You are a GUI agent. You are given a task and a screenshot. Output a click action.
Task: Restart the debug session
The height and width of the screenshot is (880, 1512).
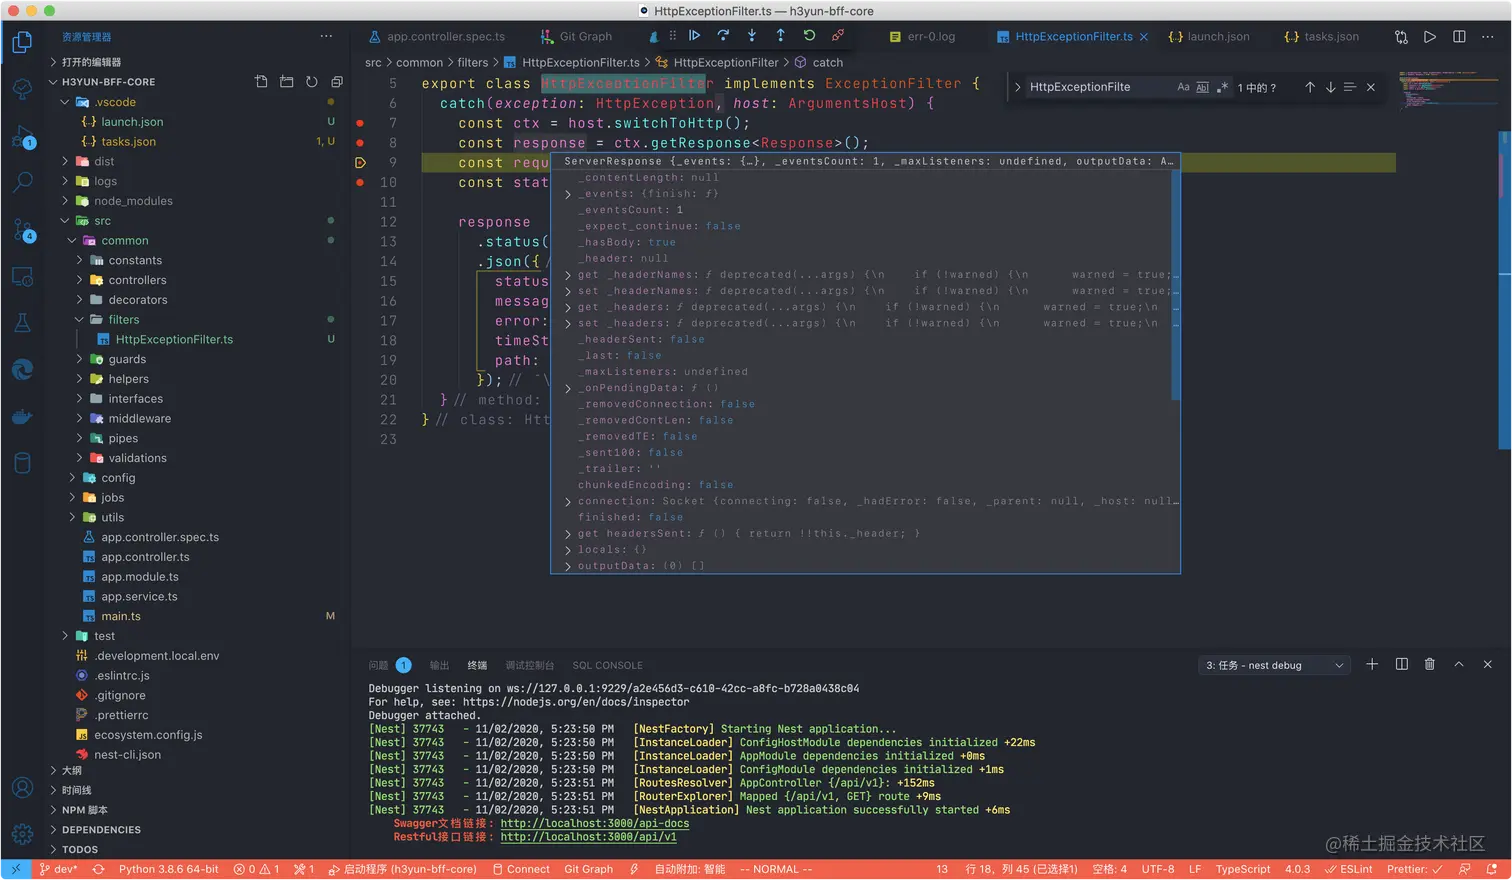[x=809, y=35]
